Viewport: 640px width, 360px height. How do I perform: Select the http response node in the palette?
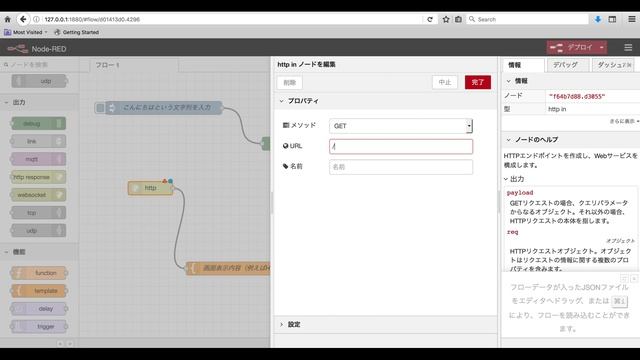38,177
